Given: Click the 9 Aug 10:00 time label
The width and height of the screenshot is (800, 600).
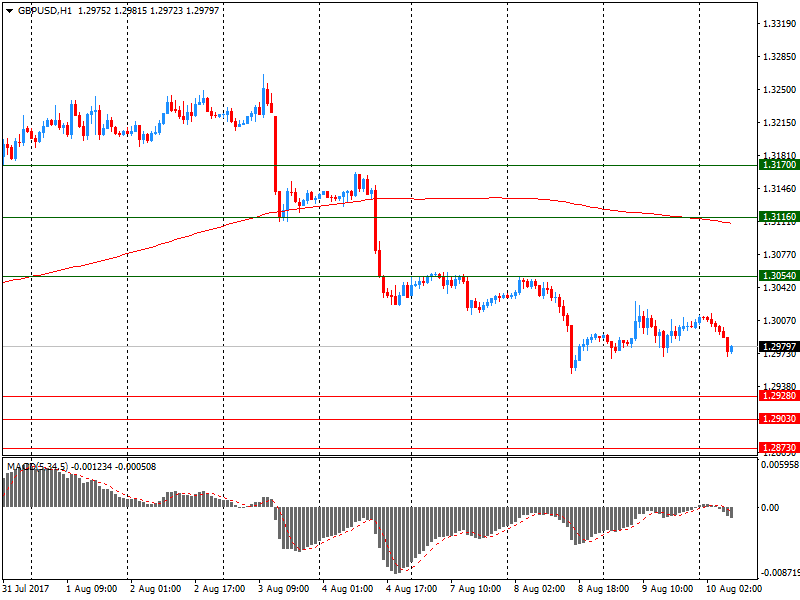Looking at the screenshot, I should click(x=667, y=589).
